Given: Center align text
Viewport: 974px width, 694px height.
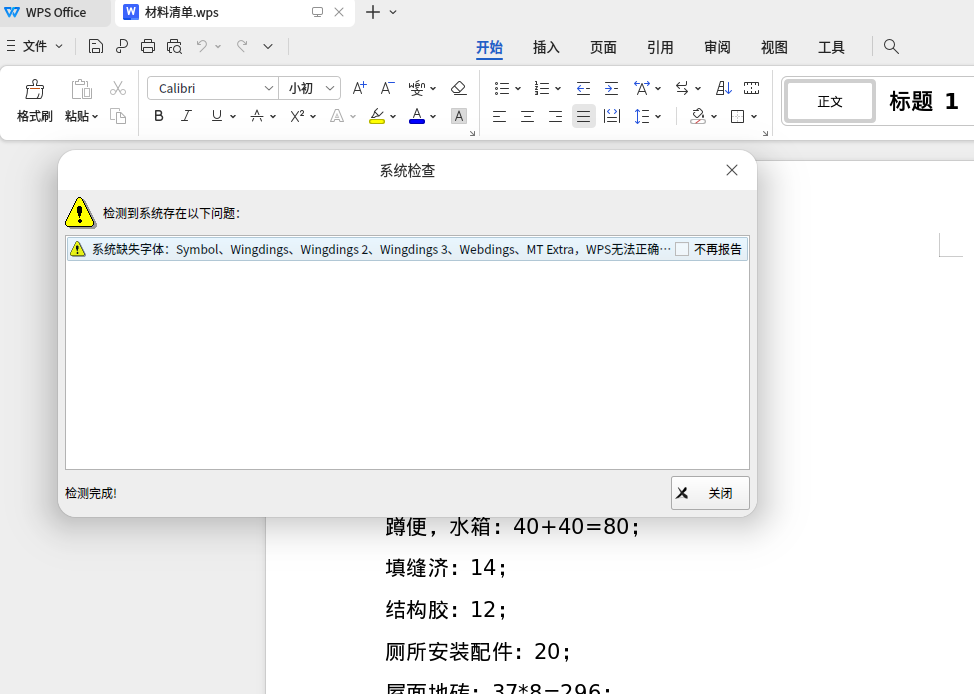Looking at the screenshot, I should [x=527, y=116].
